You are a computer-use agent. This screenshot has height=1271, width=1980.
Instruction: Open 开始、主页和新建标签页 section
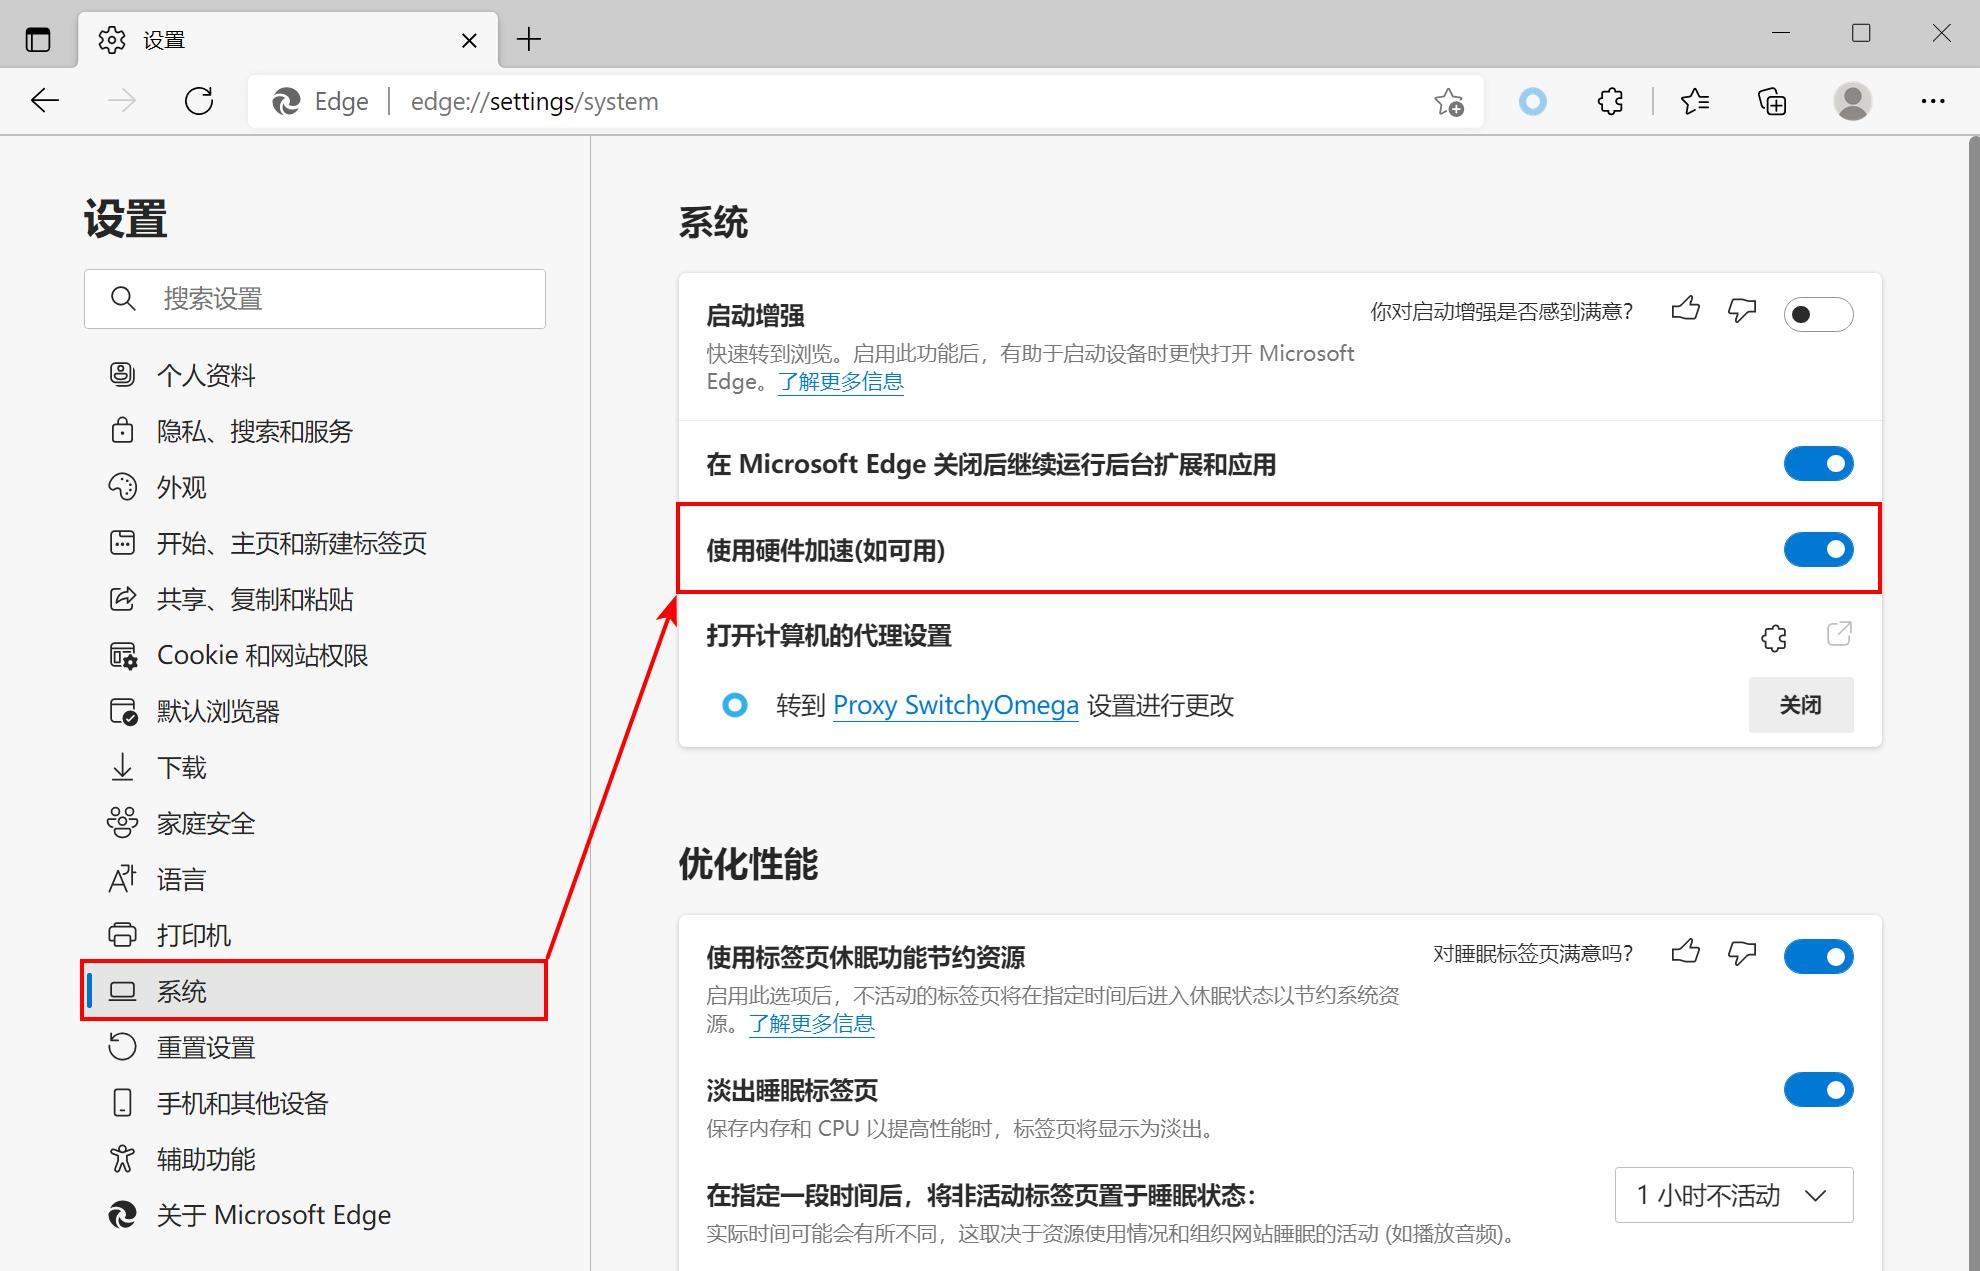(x=315, y=543)
